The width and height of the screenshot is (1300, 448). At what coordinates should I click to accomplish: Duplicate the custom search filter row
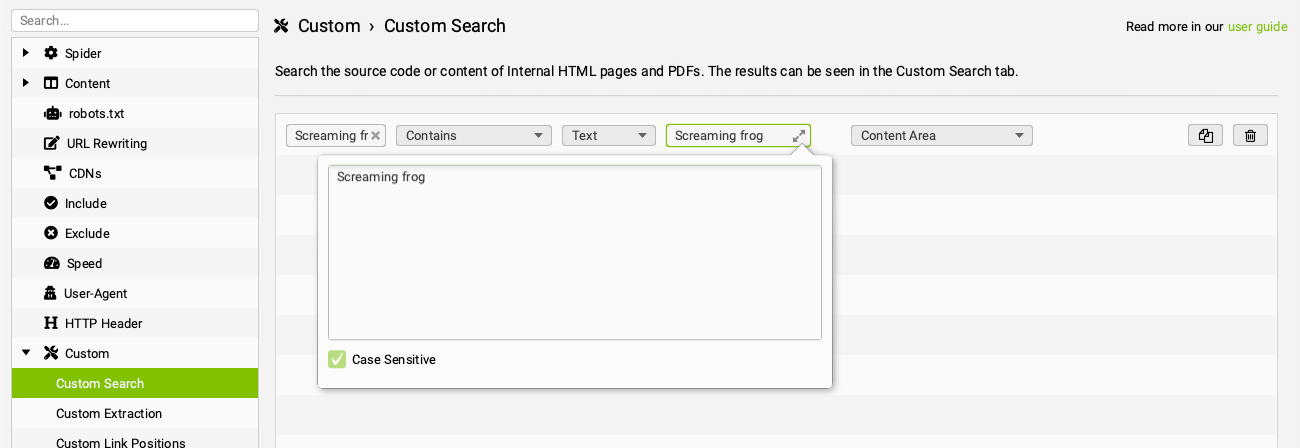point(1205,136)
